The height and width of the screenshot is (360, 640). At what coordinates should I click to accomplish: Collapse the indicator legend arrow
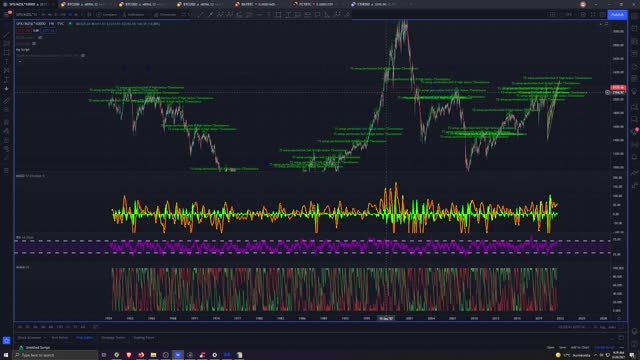click(20, 62)
